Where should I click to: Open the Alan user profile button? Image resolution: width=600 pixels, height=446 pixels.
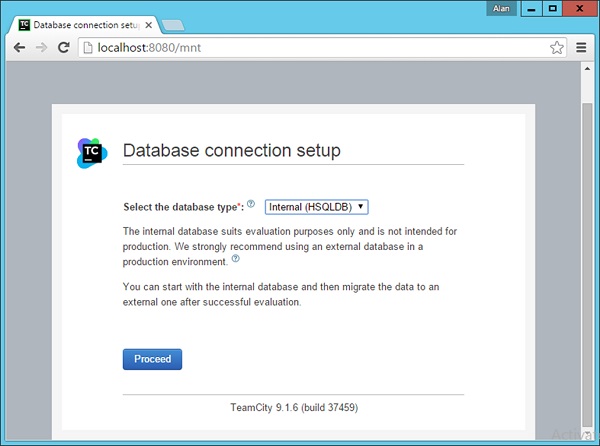[x=501, y=8]
